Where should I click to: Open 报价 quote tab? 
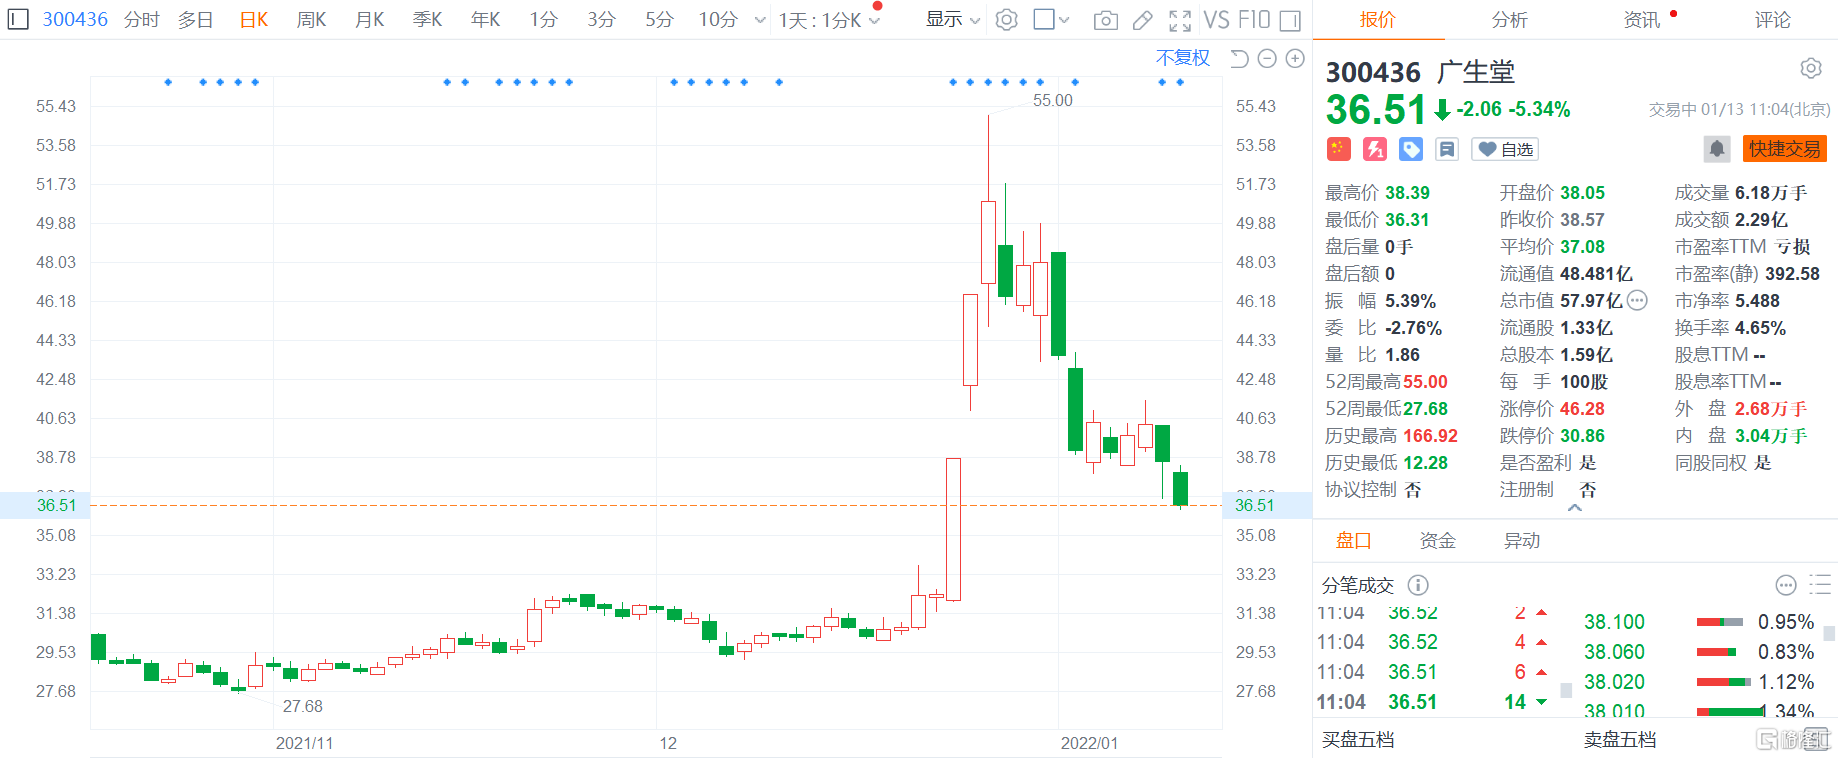point(1378,20)
